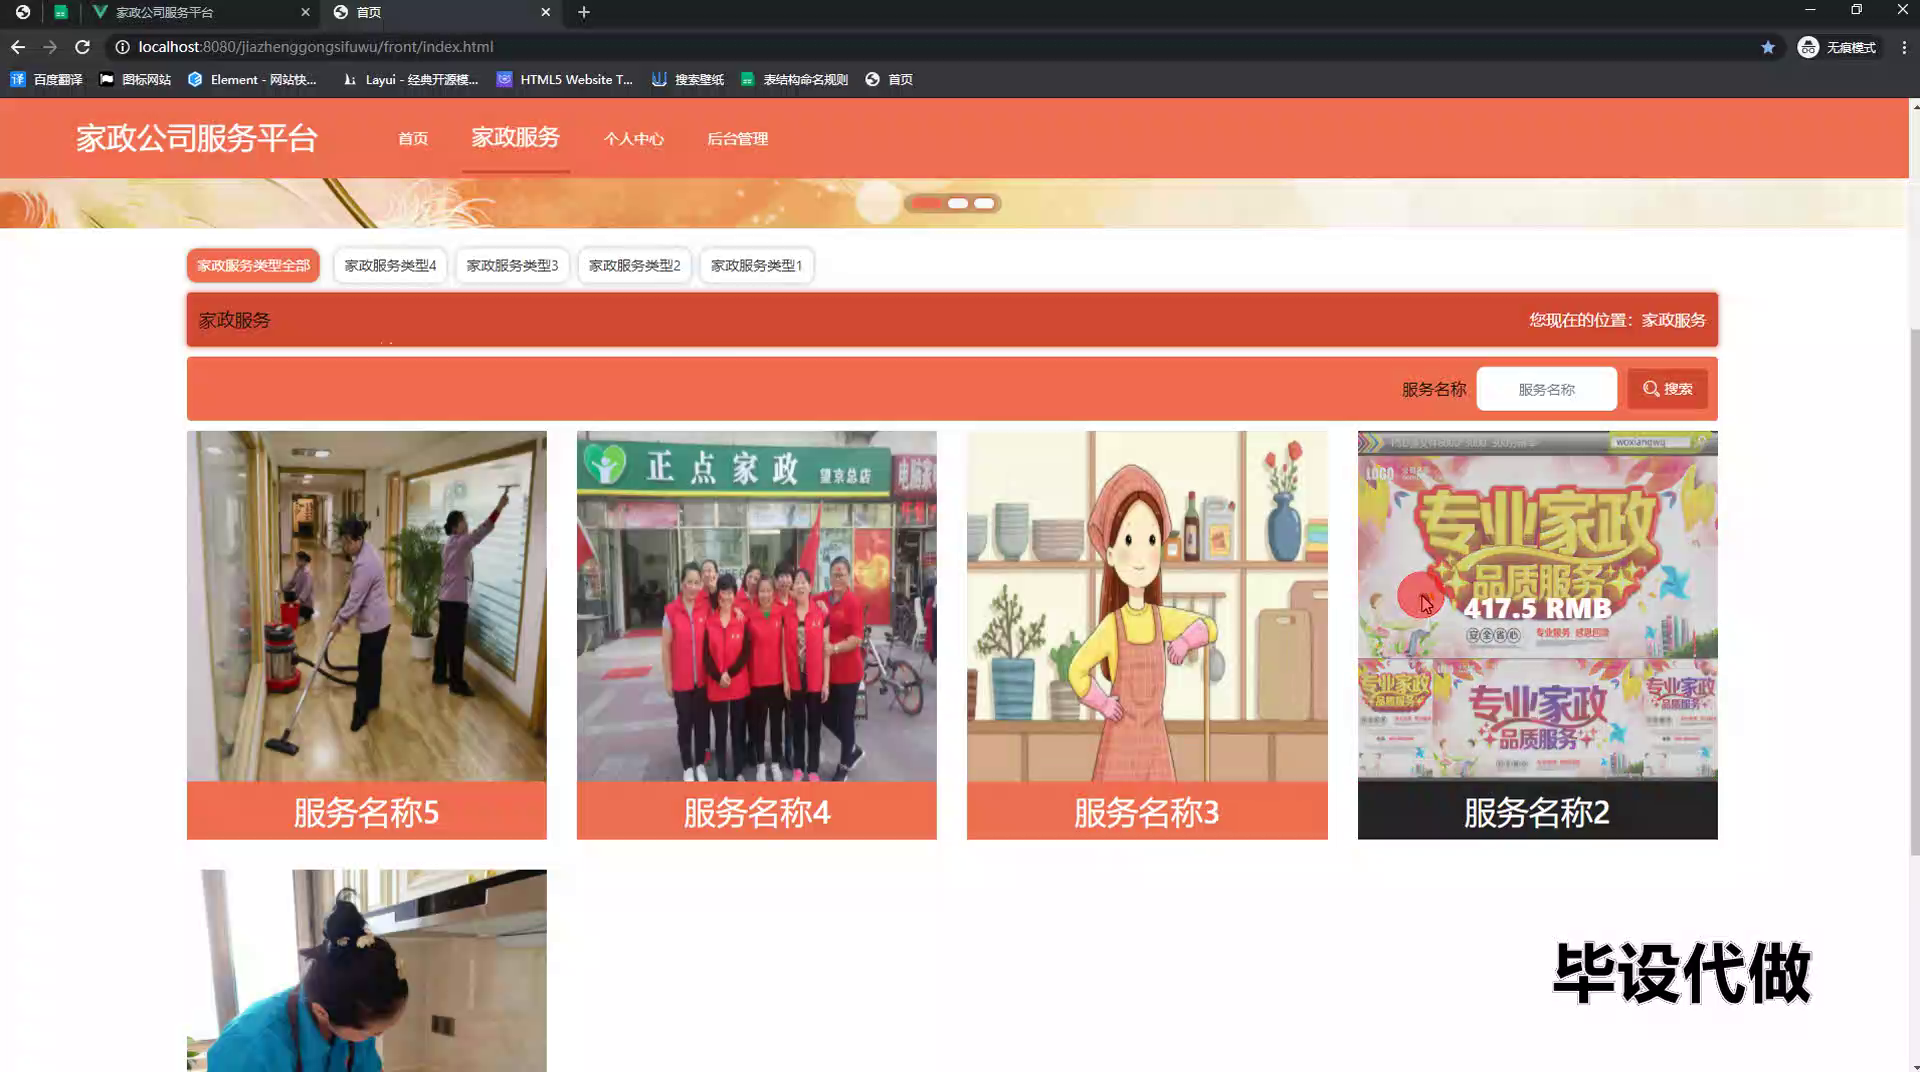Image resolution: width=1920 pixels, height=1072 pixels.
Task: Open a new tab with the plus icon
Action: (x=584, y=12)
